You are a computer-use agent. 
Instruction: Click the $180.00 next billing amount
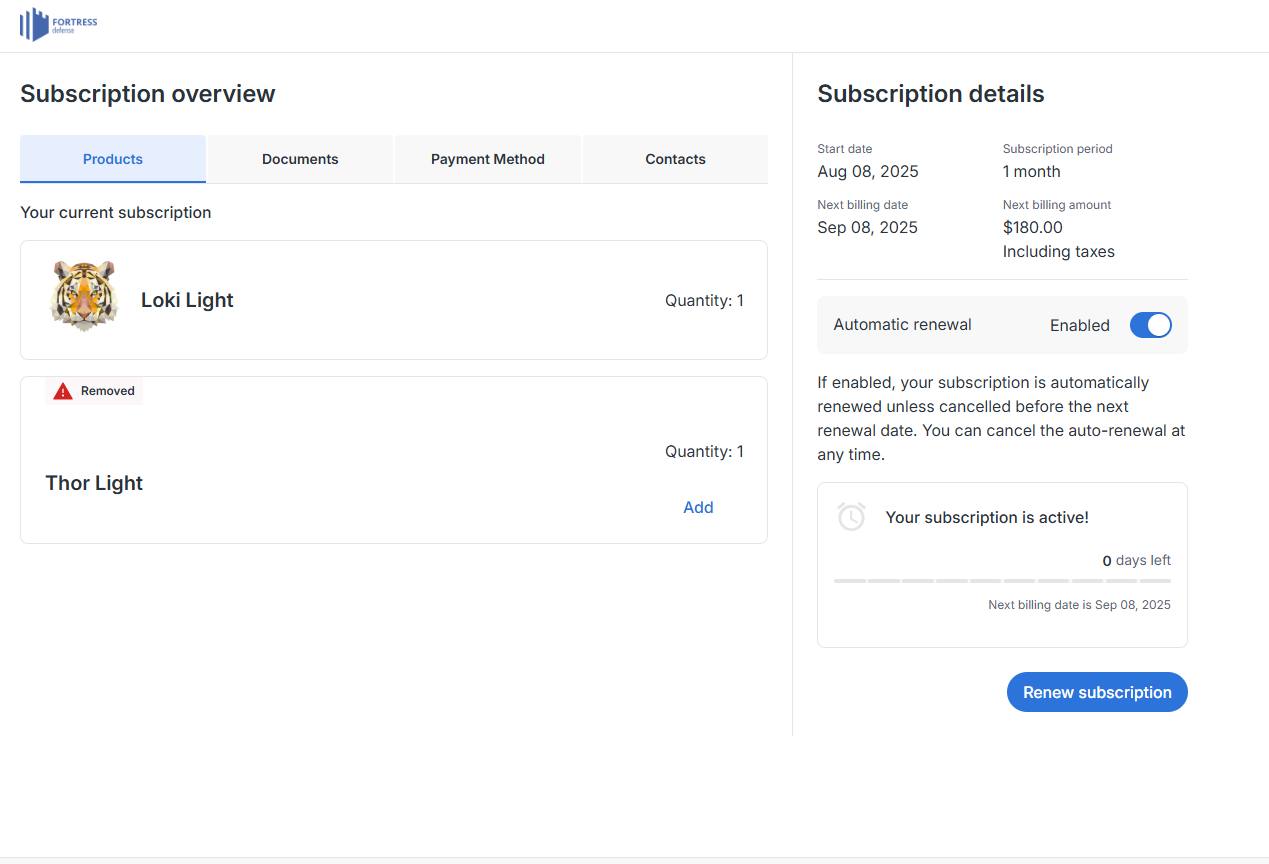tap(1032, 227)
